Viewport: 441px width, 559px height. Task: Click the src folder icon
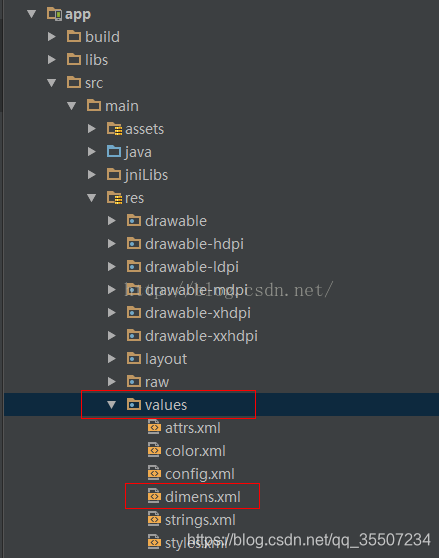[74, 82]
